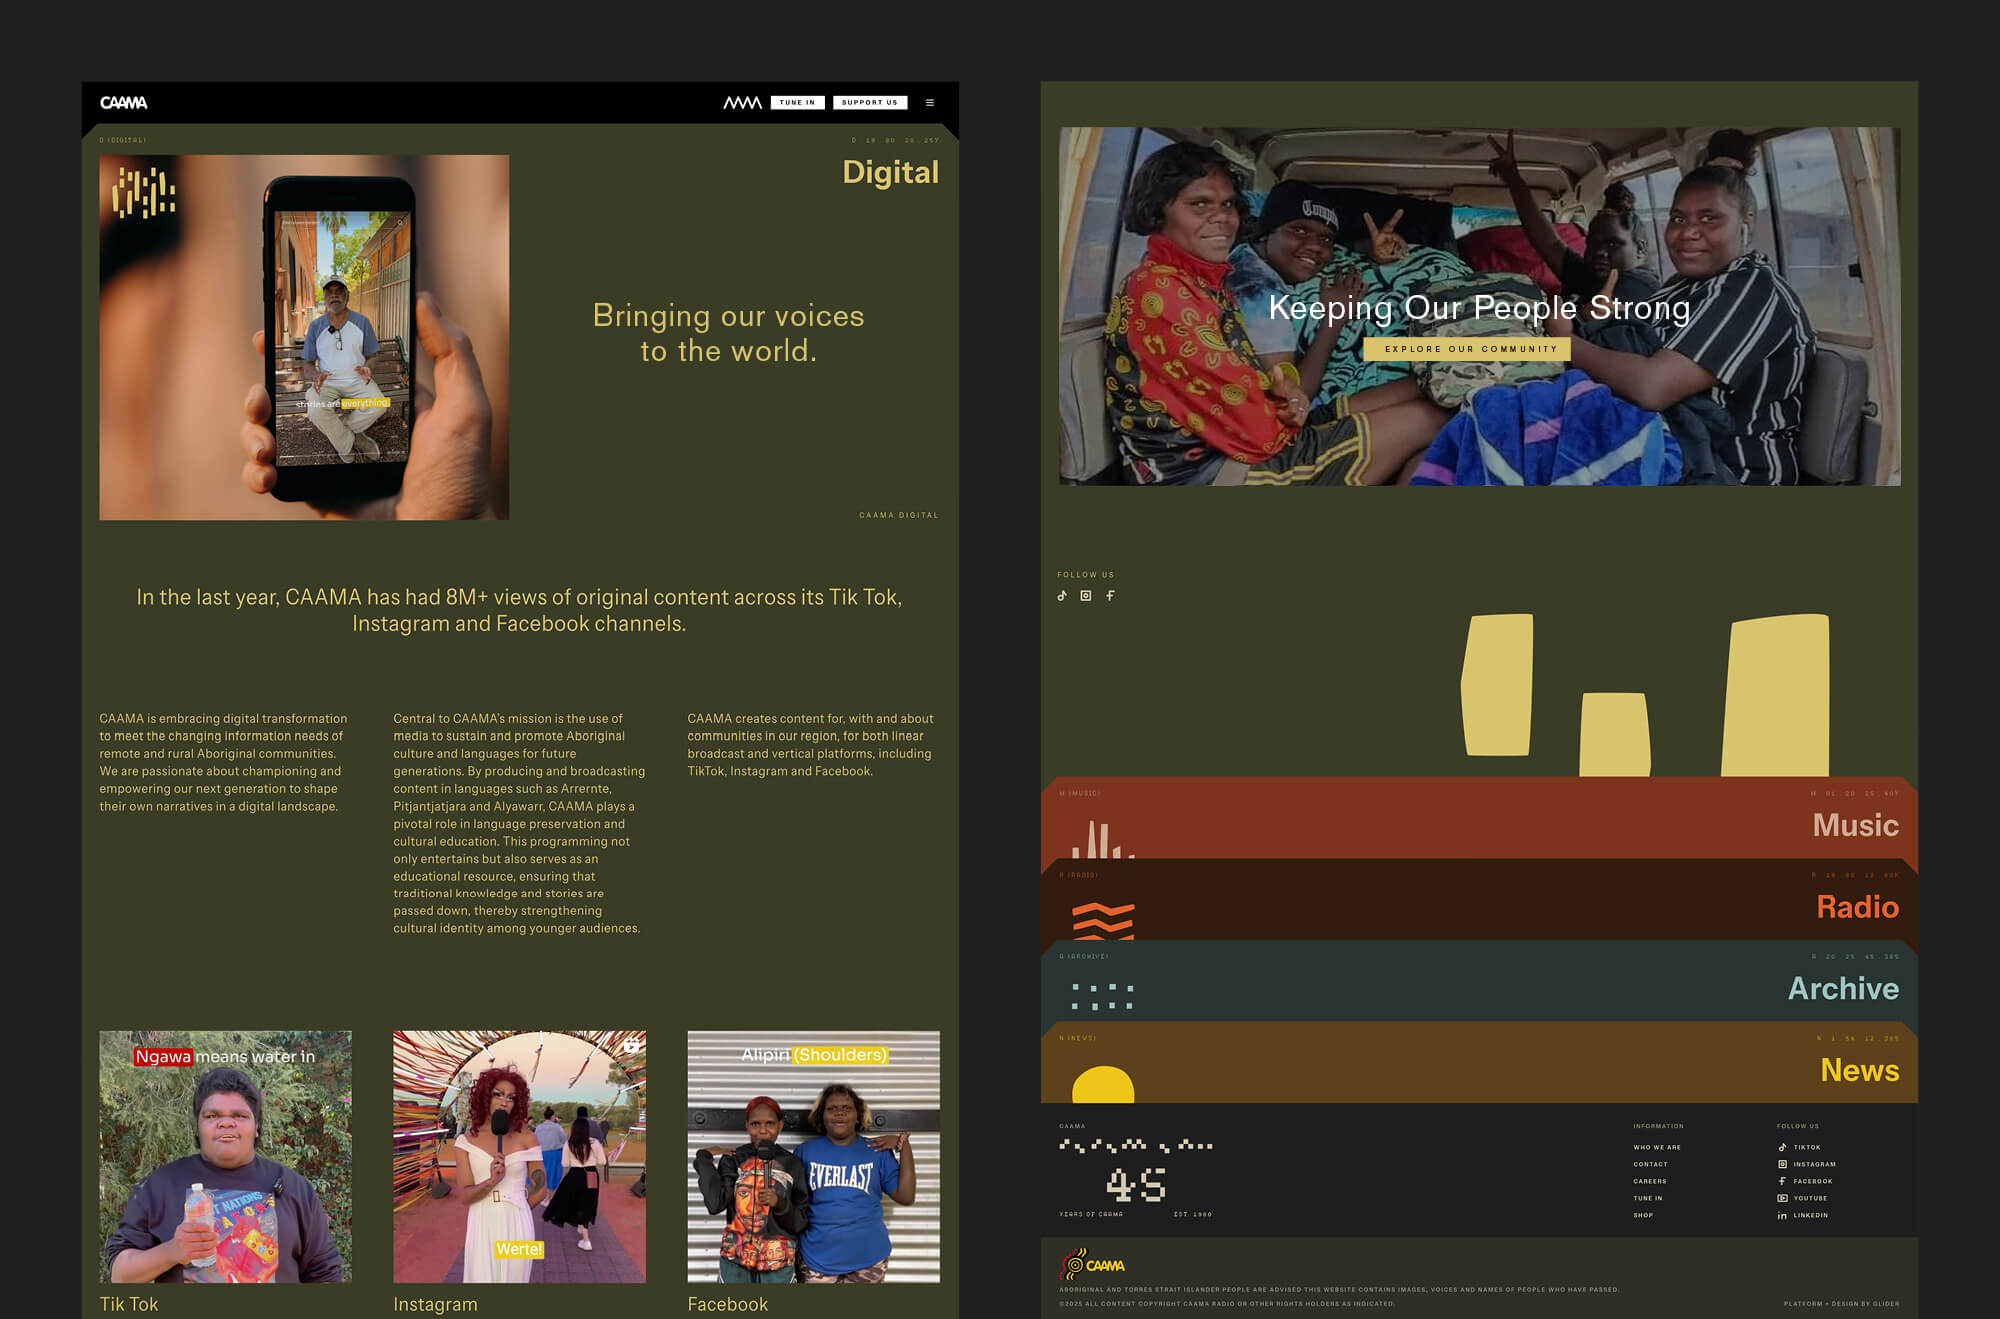Open the colored CAAMA logo in the footer
The height and width of the screenshot is (1319, 2000).
(x=1092, y=1265)
